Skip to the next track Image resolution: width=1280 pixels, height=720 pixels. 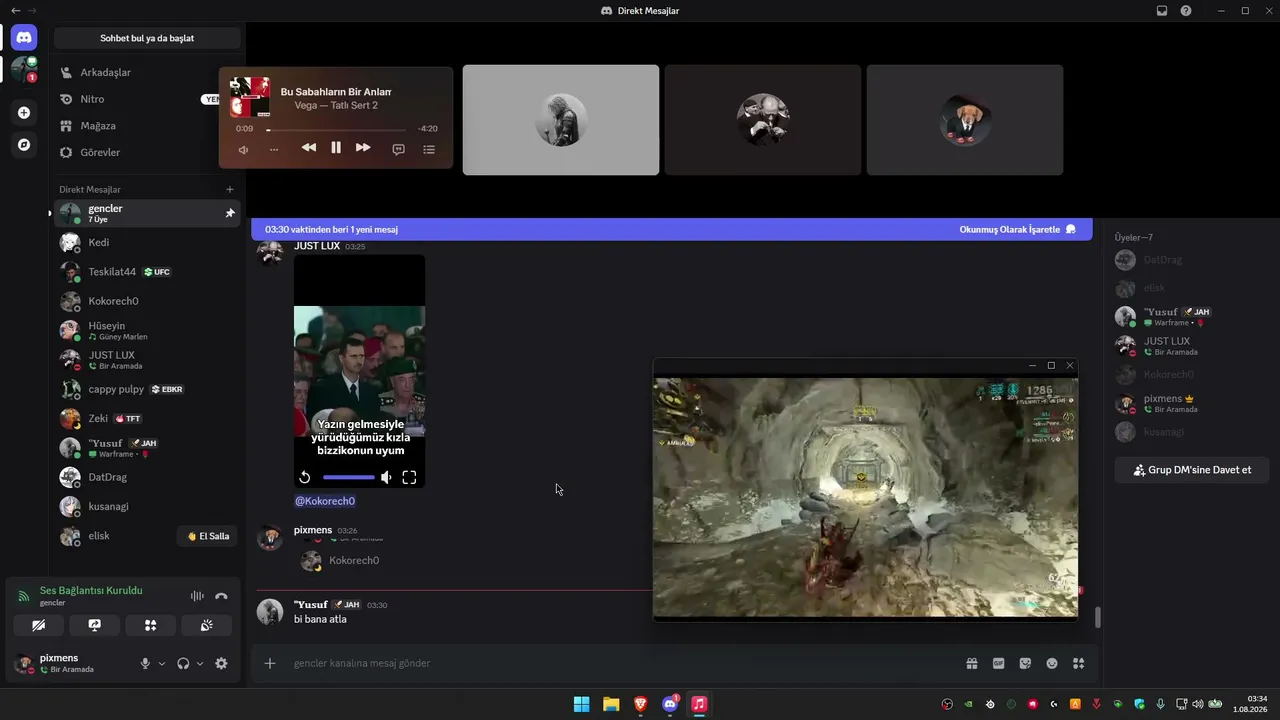pos(363,148)
